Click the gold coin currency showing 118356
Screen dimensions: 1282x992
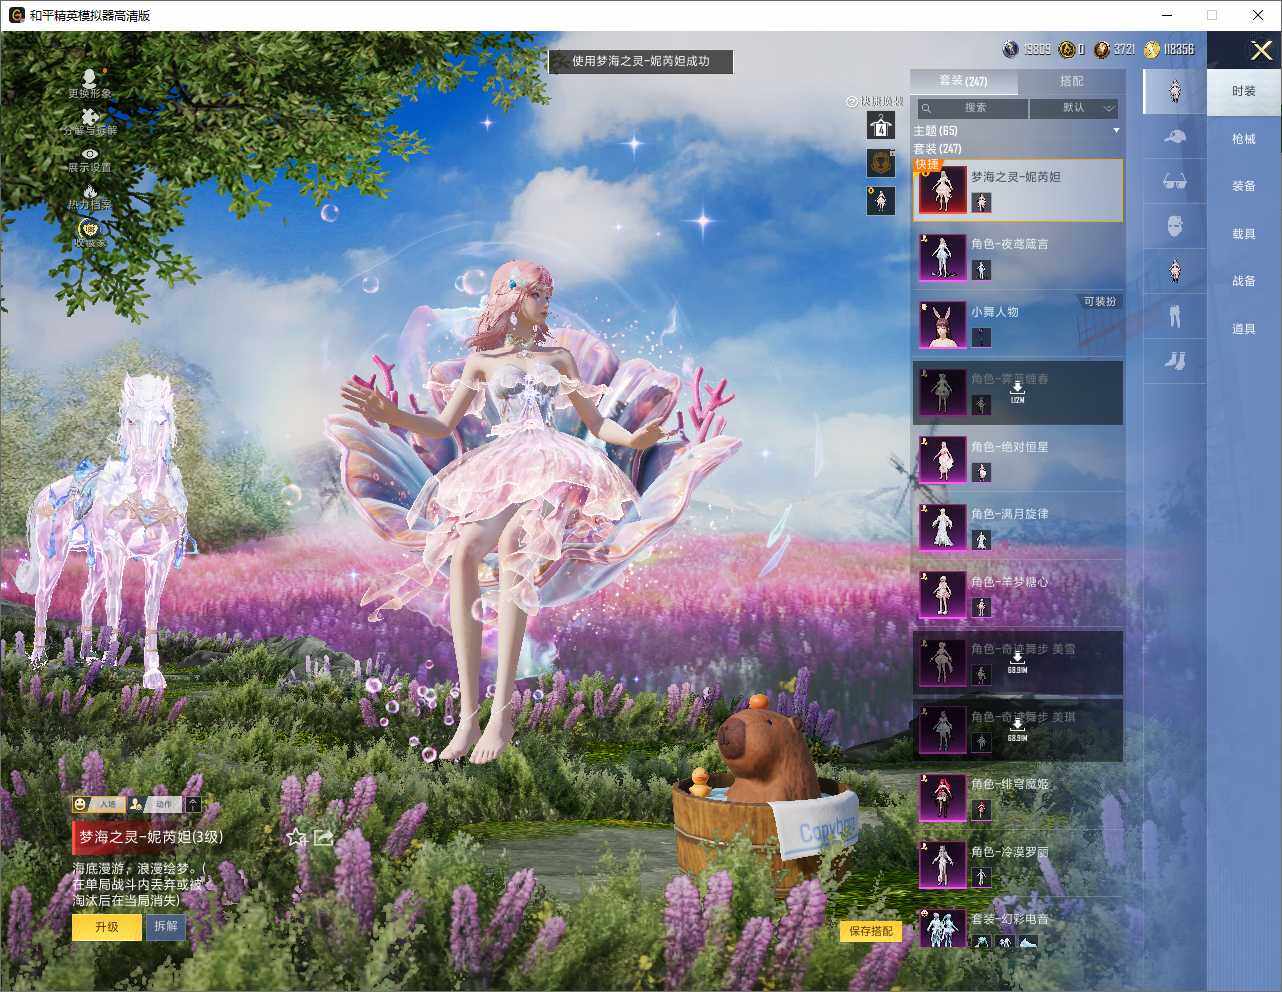coord(1152,49)
